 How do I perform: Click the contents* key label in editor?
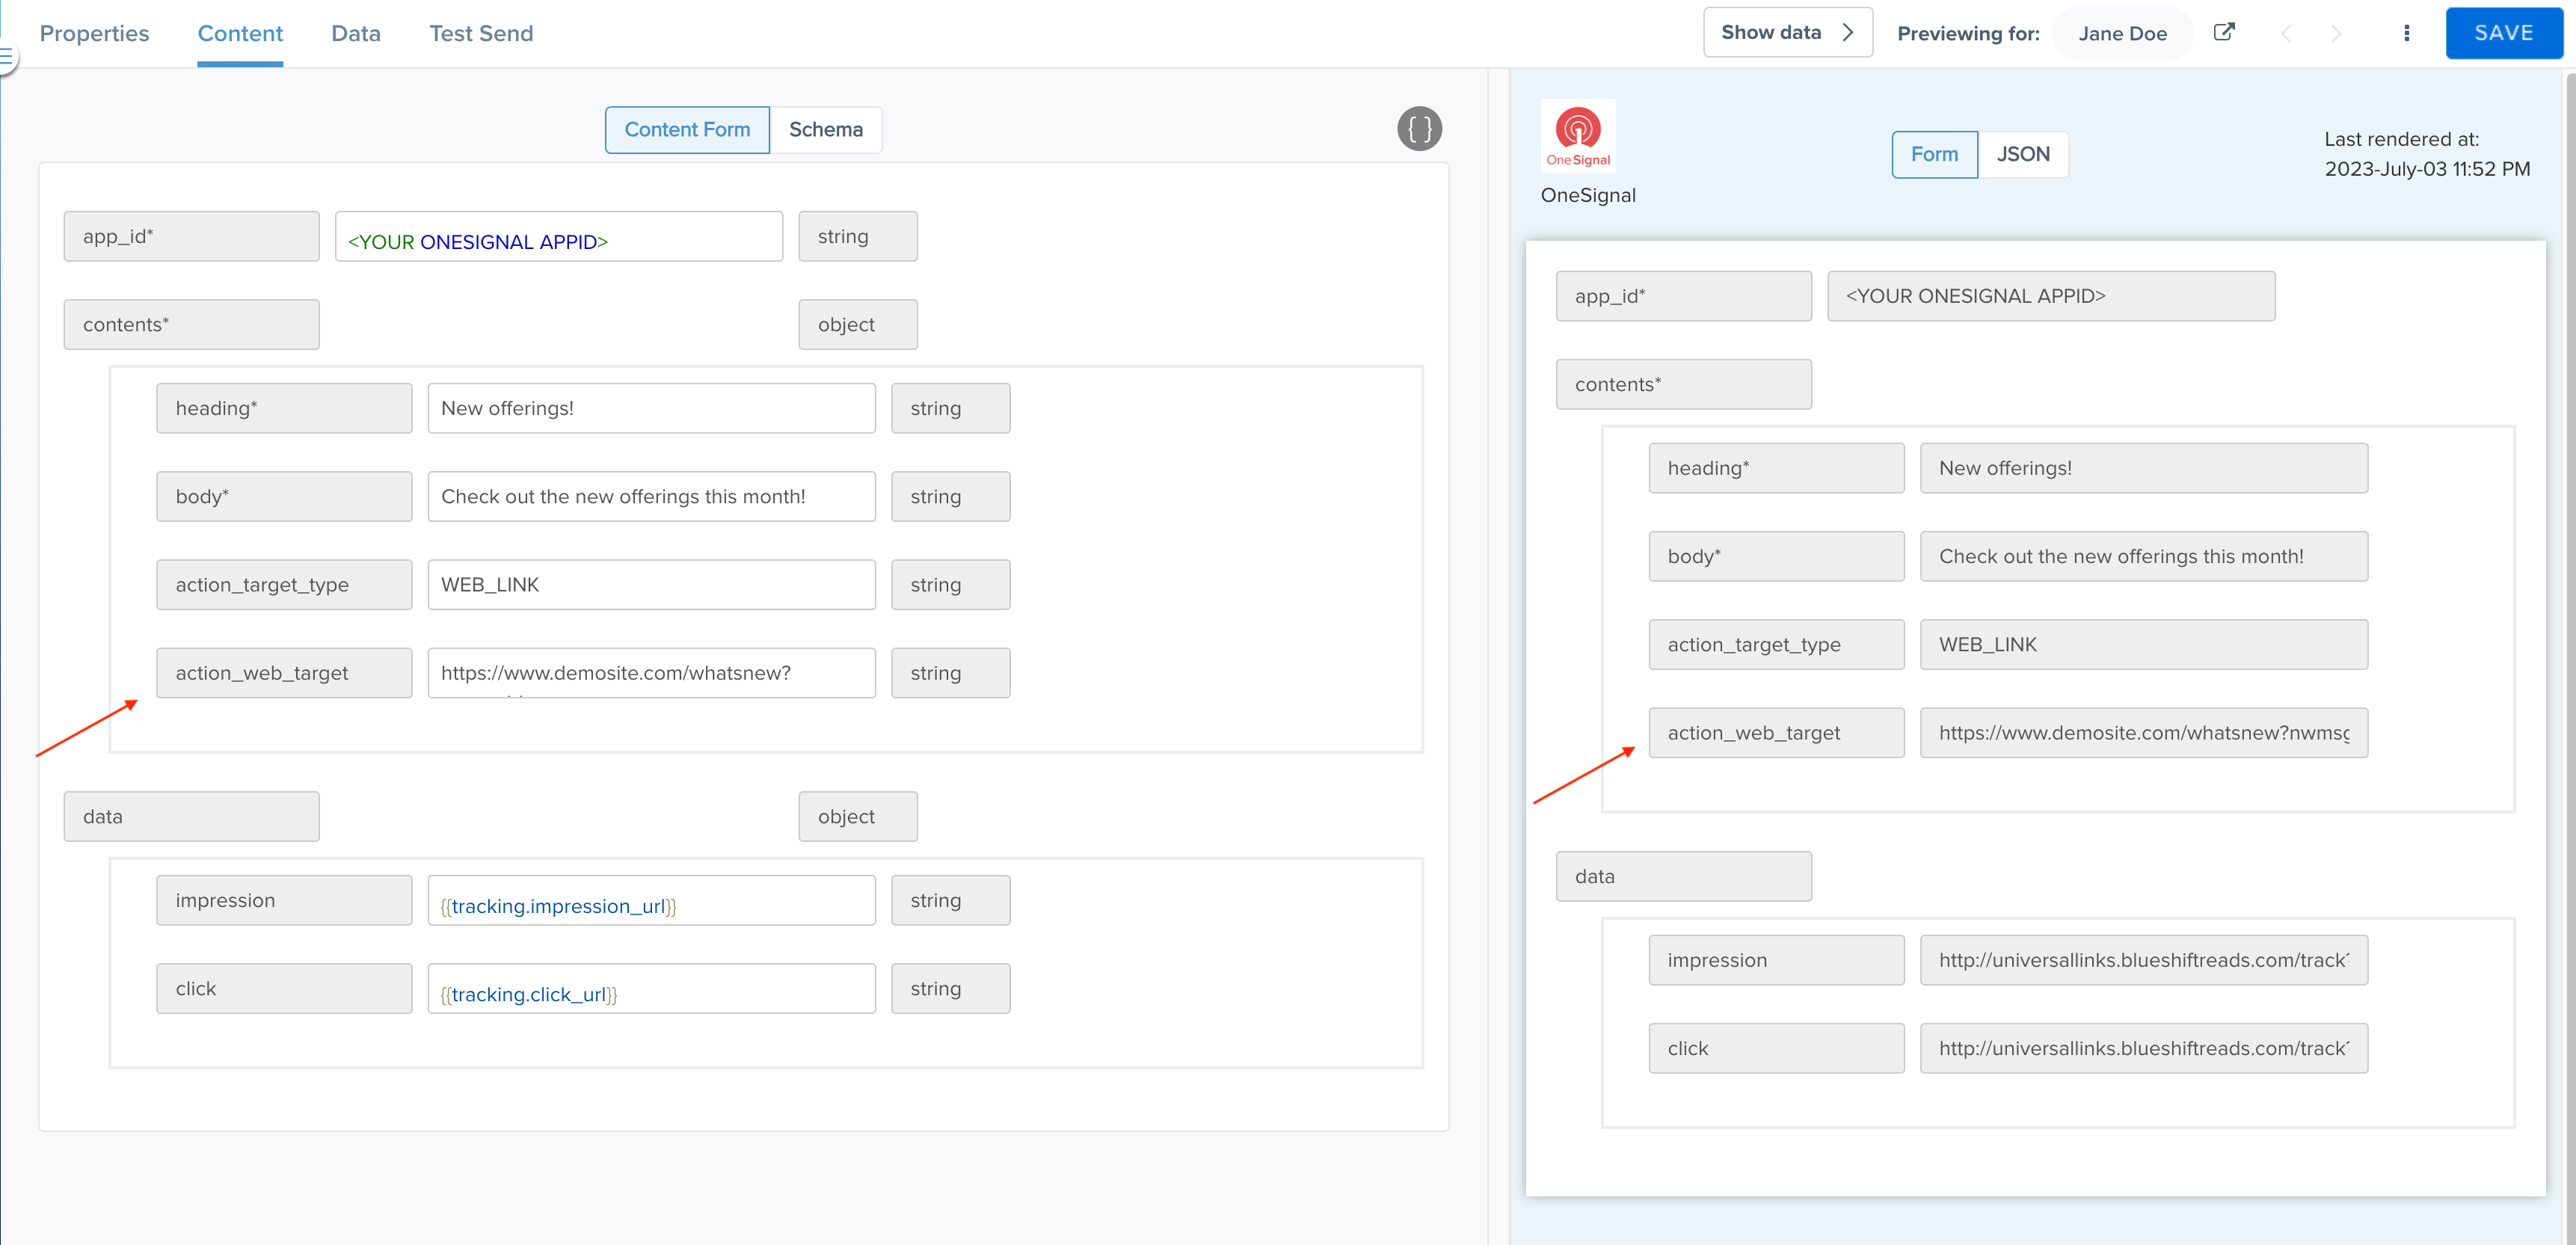[192, 324]
